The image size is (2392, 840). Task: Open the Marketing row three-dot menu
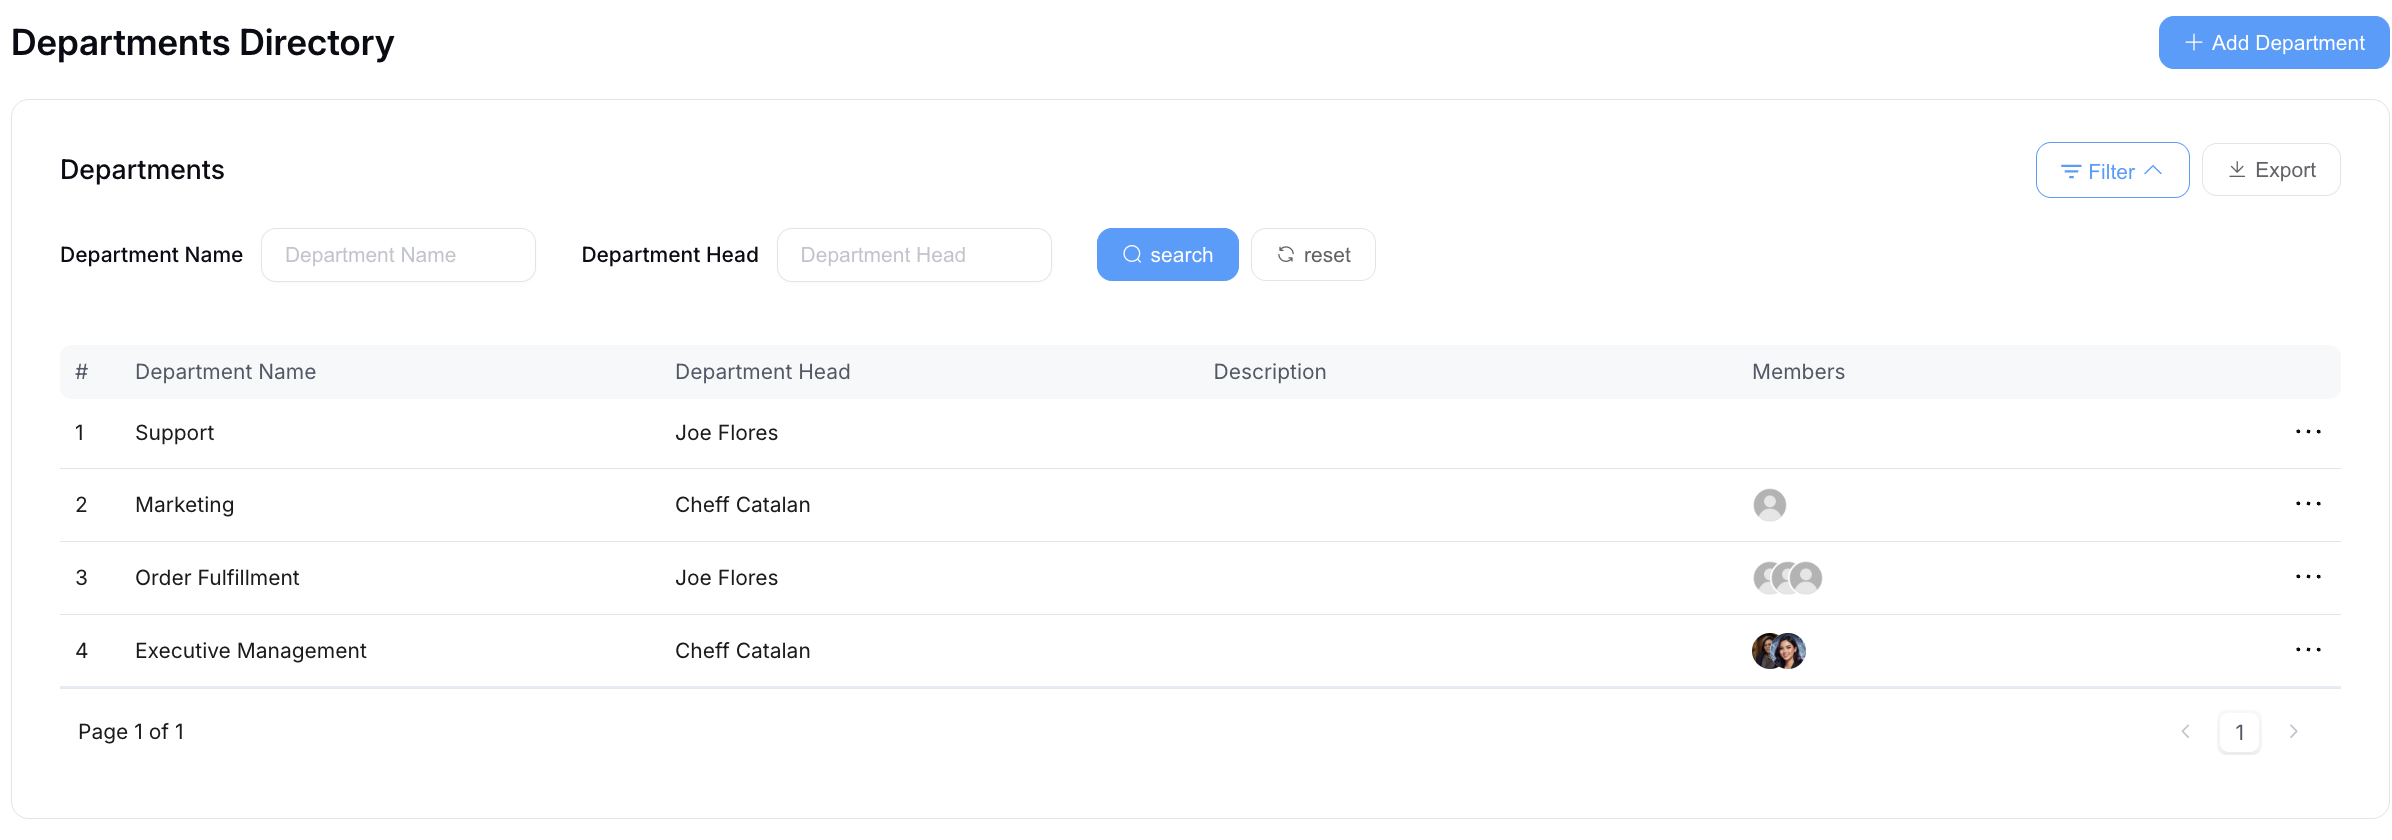[2308, 504]
